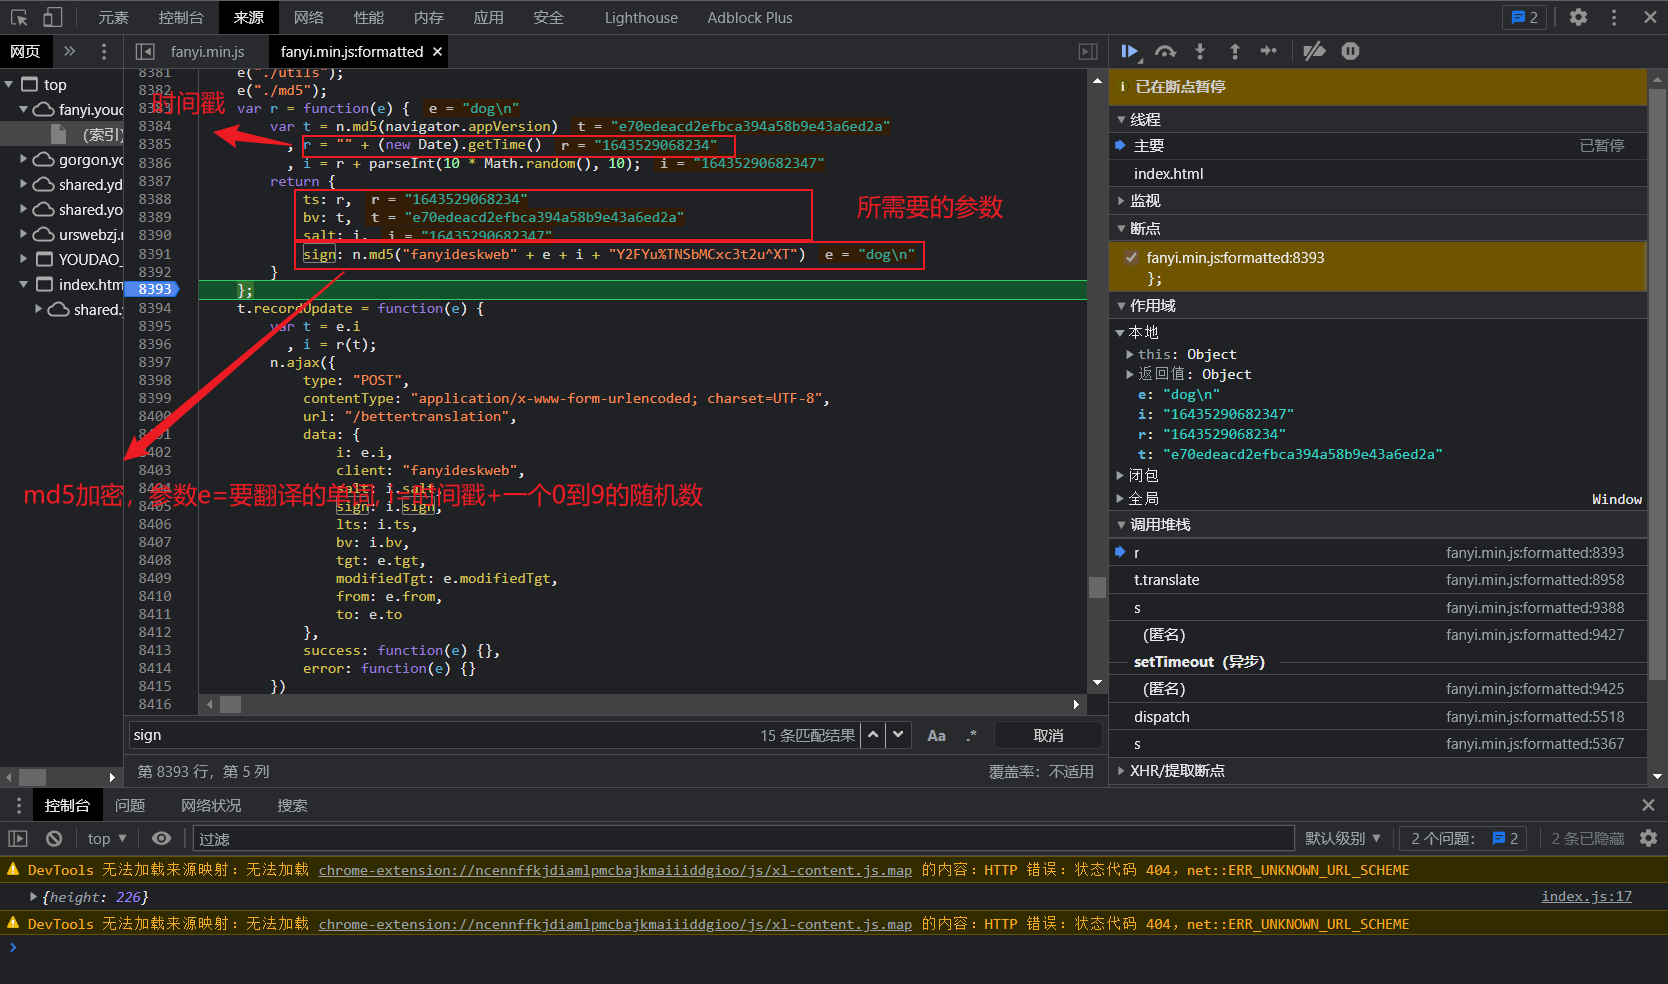Resume script execution

[x=1130, y=51]
